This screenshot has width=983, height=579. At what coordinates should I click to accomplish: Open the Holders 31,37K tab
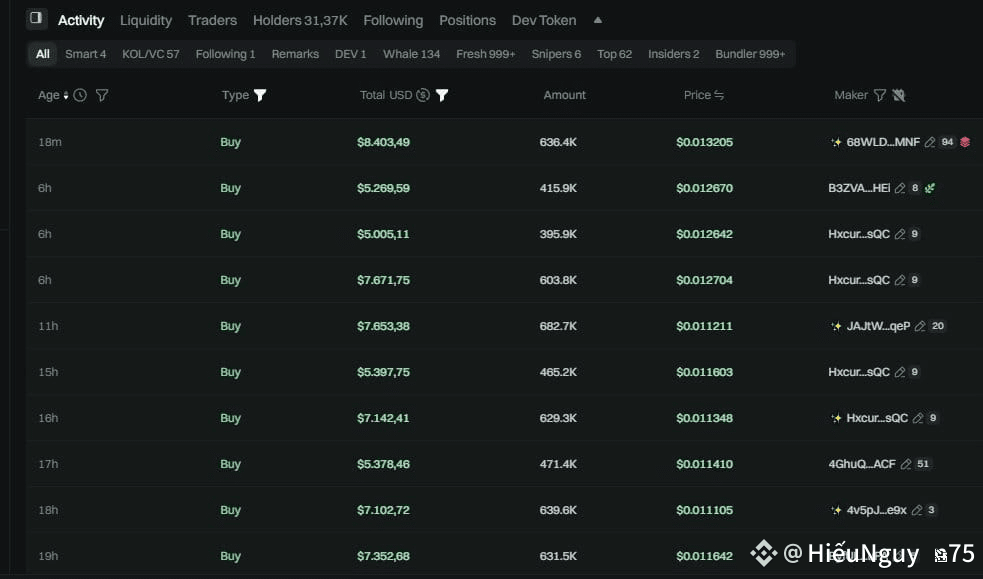point(300,21)
